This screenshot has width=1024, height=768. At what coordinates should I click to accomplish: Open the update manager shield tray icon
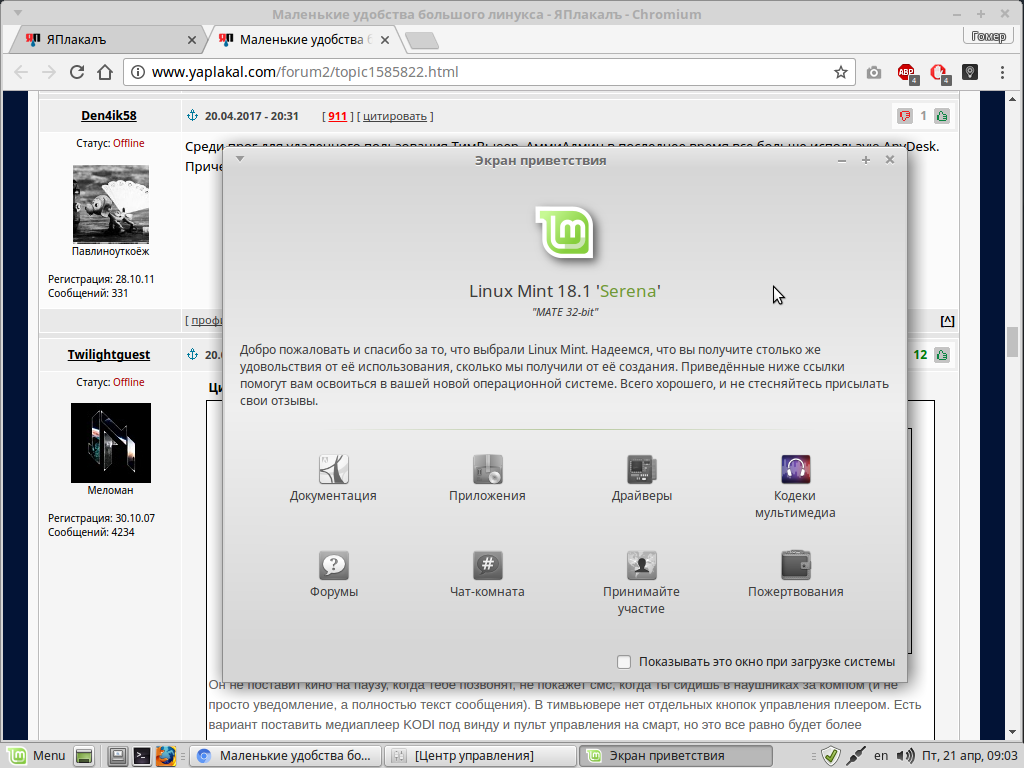point(830,756)
